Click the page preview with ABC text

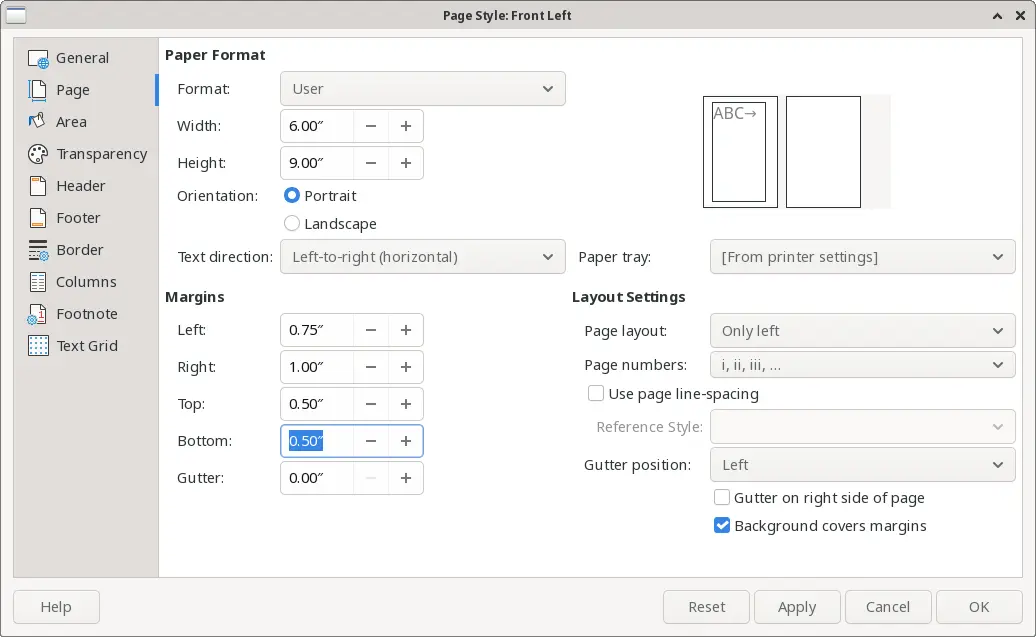click(x=740, y=152)
